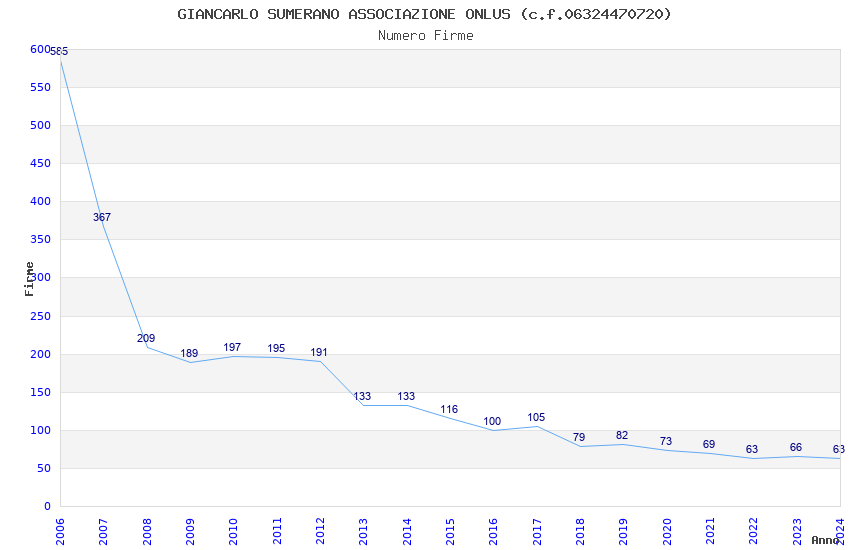Click the 2020 x-axis year label
The image size is (850, 550).
(x=667, y=532)
